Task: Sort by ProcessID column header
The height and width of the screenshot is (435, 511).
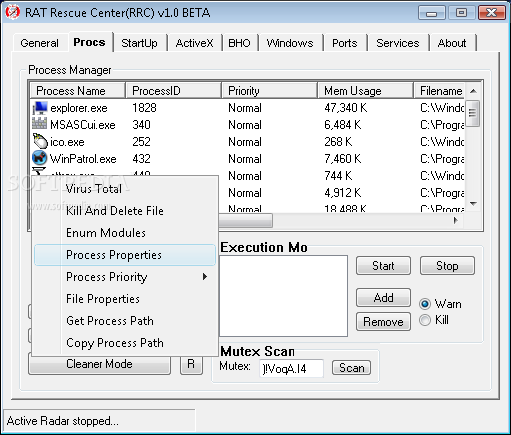Action: [x=173, y=91]
